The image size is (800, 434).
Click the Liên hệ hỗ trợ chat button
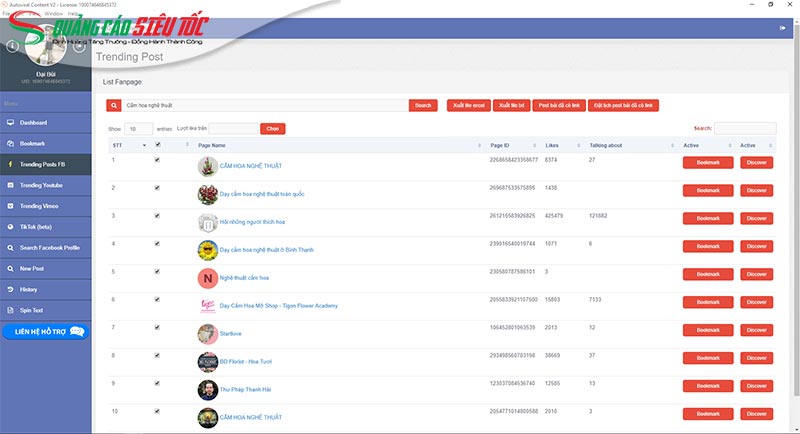tap(49, 331)
